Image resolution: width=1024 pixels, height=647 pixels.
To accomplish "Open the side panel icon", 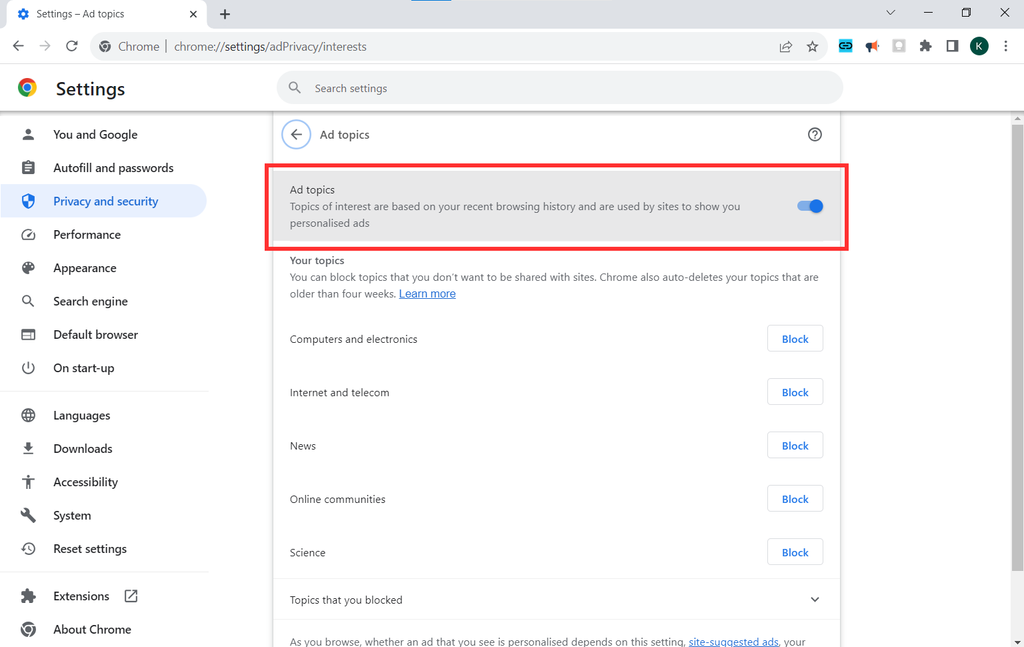I will click(x=952, y=46).
